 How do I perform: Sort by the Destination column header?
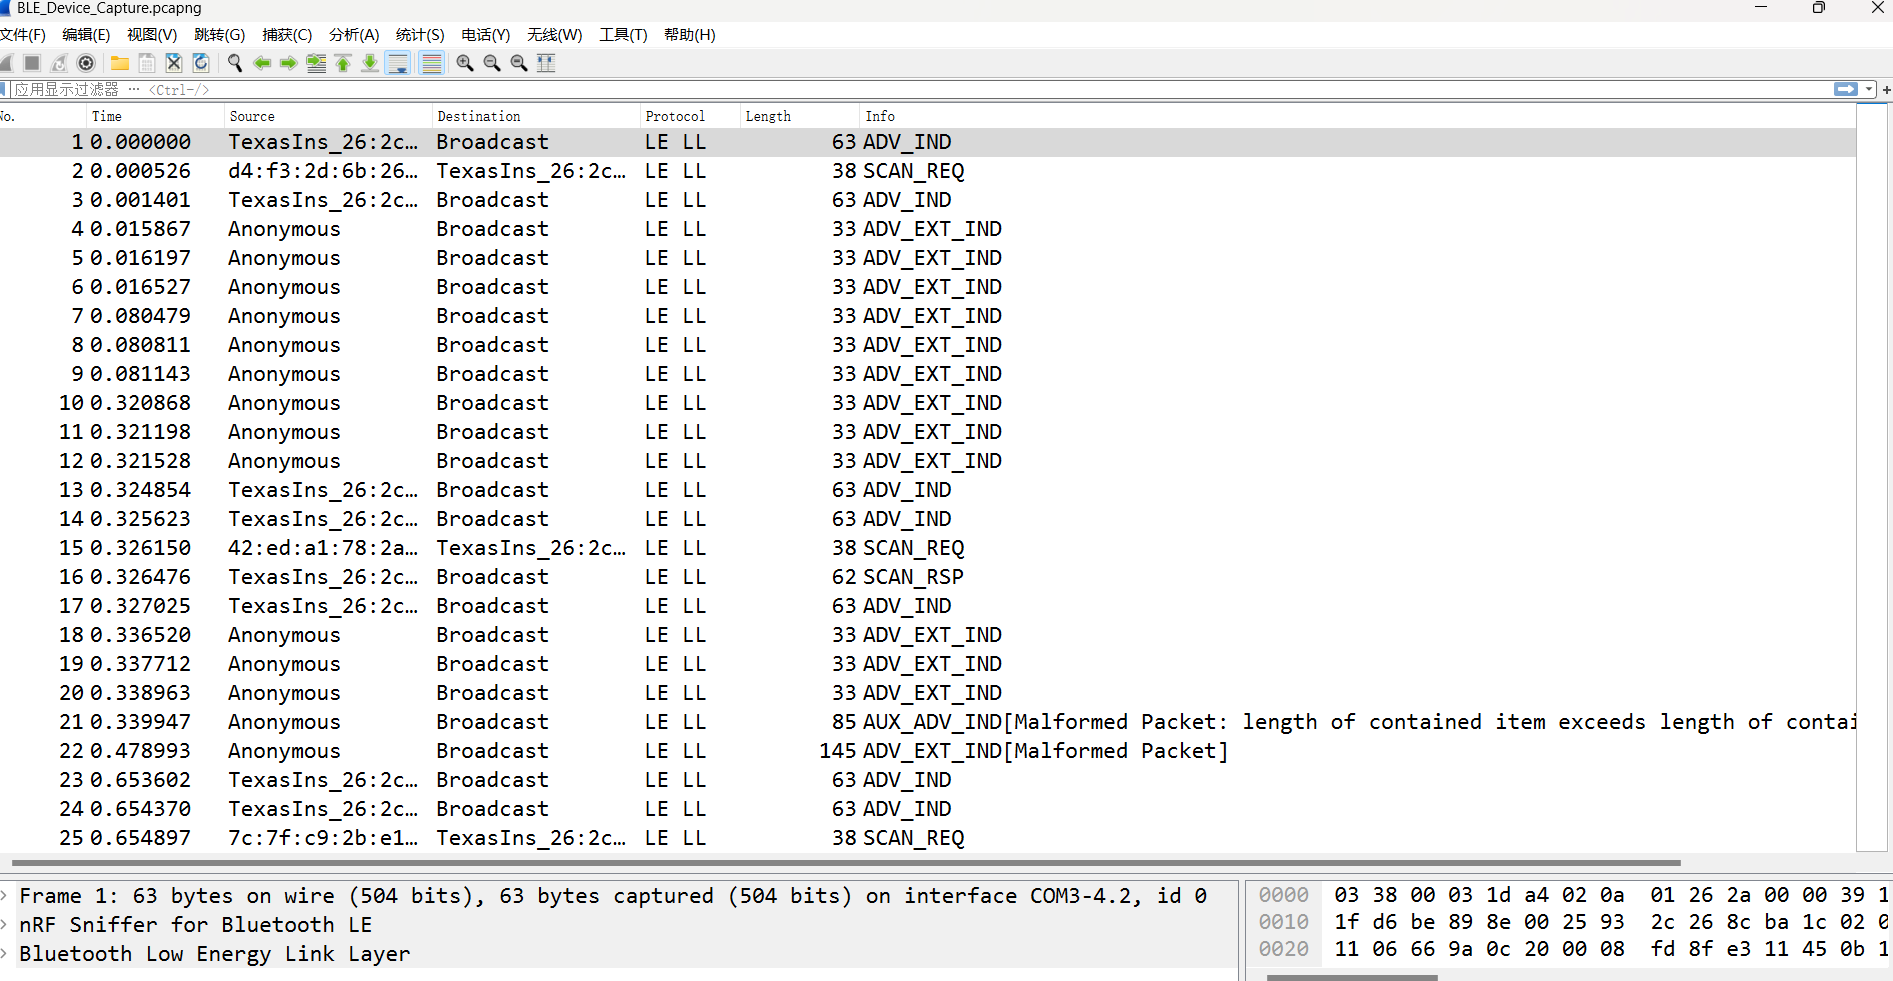click(536, 116)
